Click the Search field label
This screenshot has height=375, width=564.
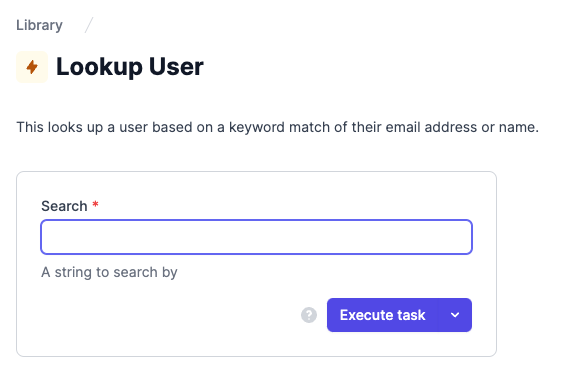[64, 206]
